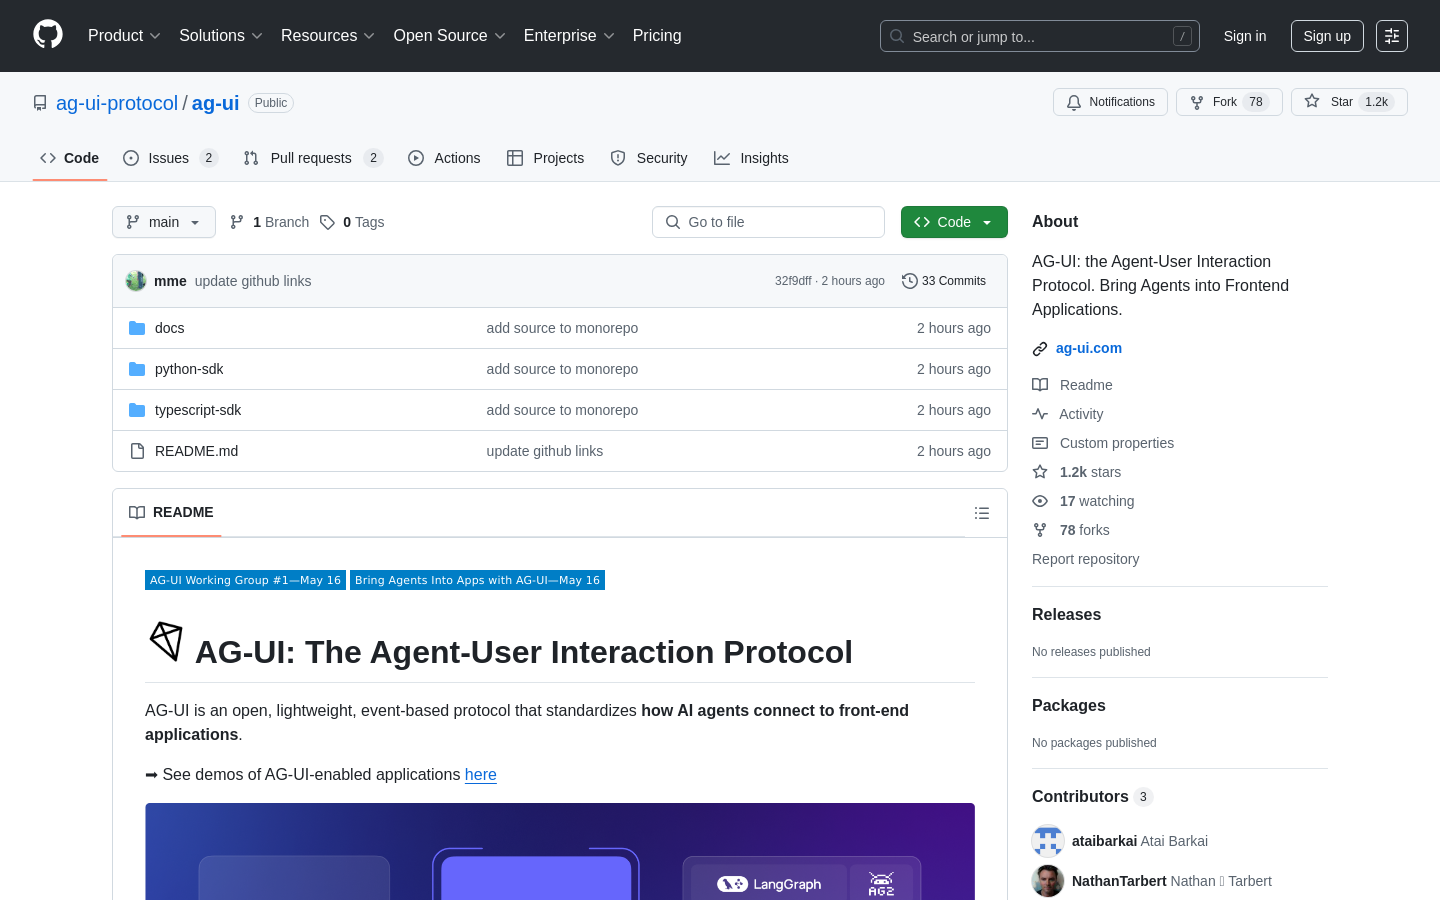This screenshot has height=900, width=1440.
Task: Expand the Enterprise menu
Action: point(569,36)
